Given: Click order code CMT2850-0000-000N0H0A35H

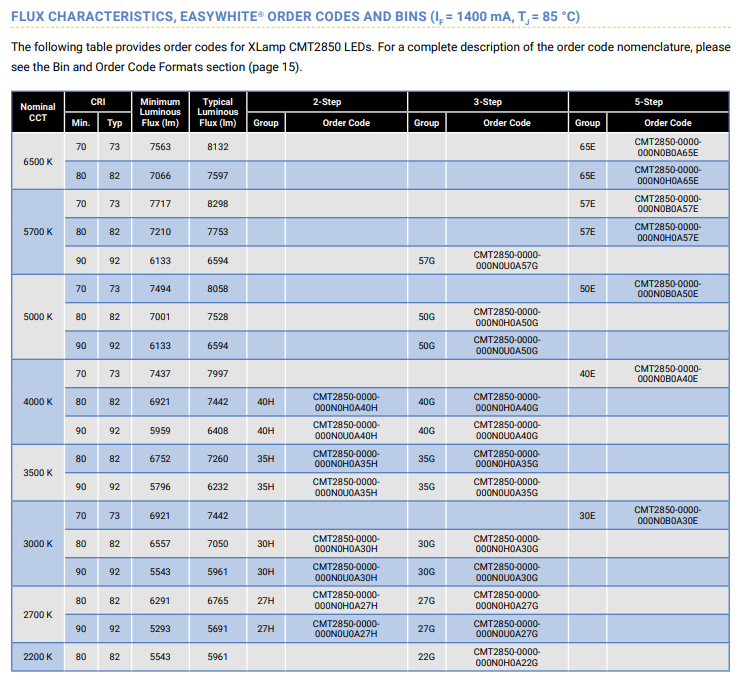Looking at the screenshot, I should (x=346, y=459).
